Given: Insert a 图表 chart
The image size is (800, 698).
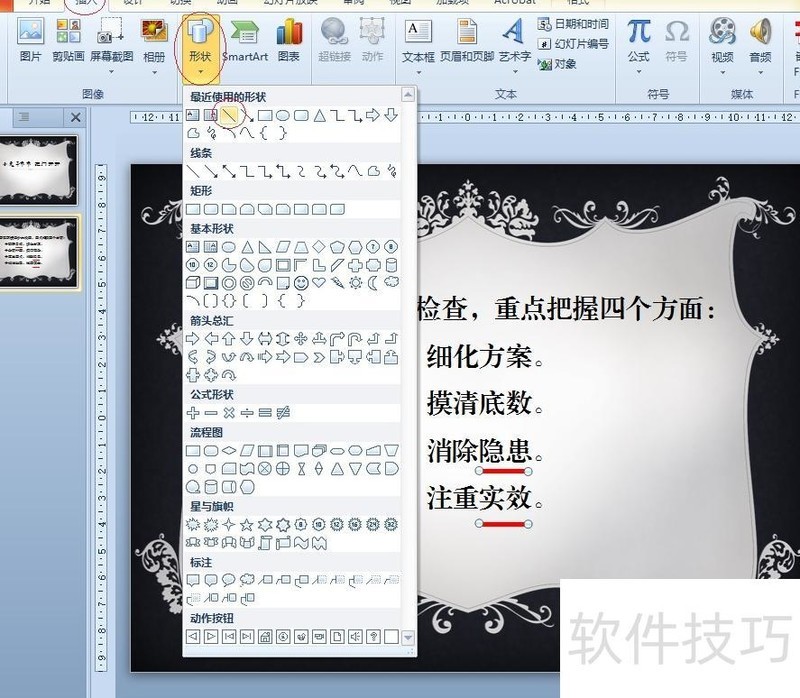Looking at the screenshot, I should pos(289,40).
